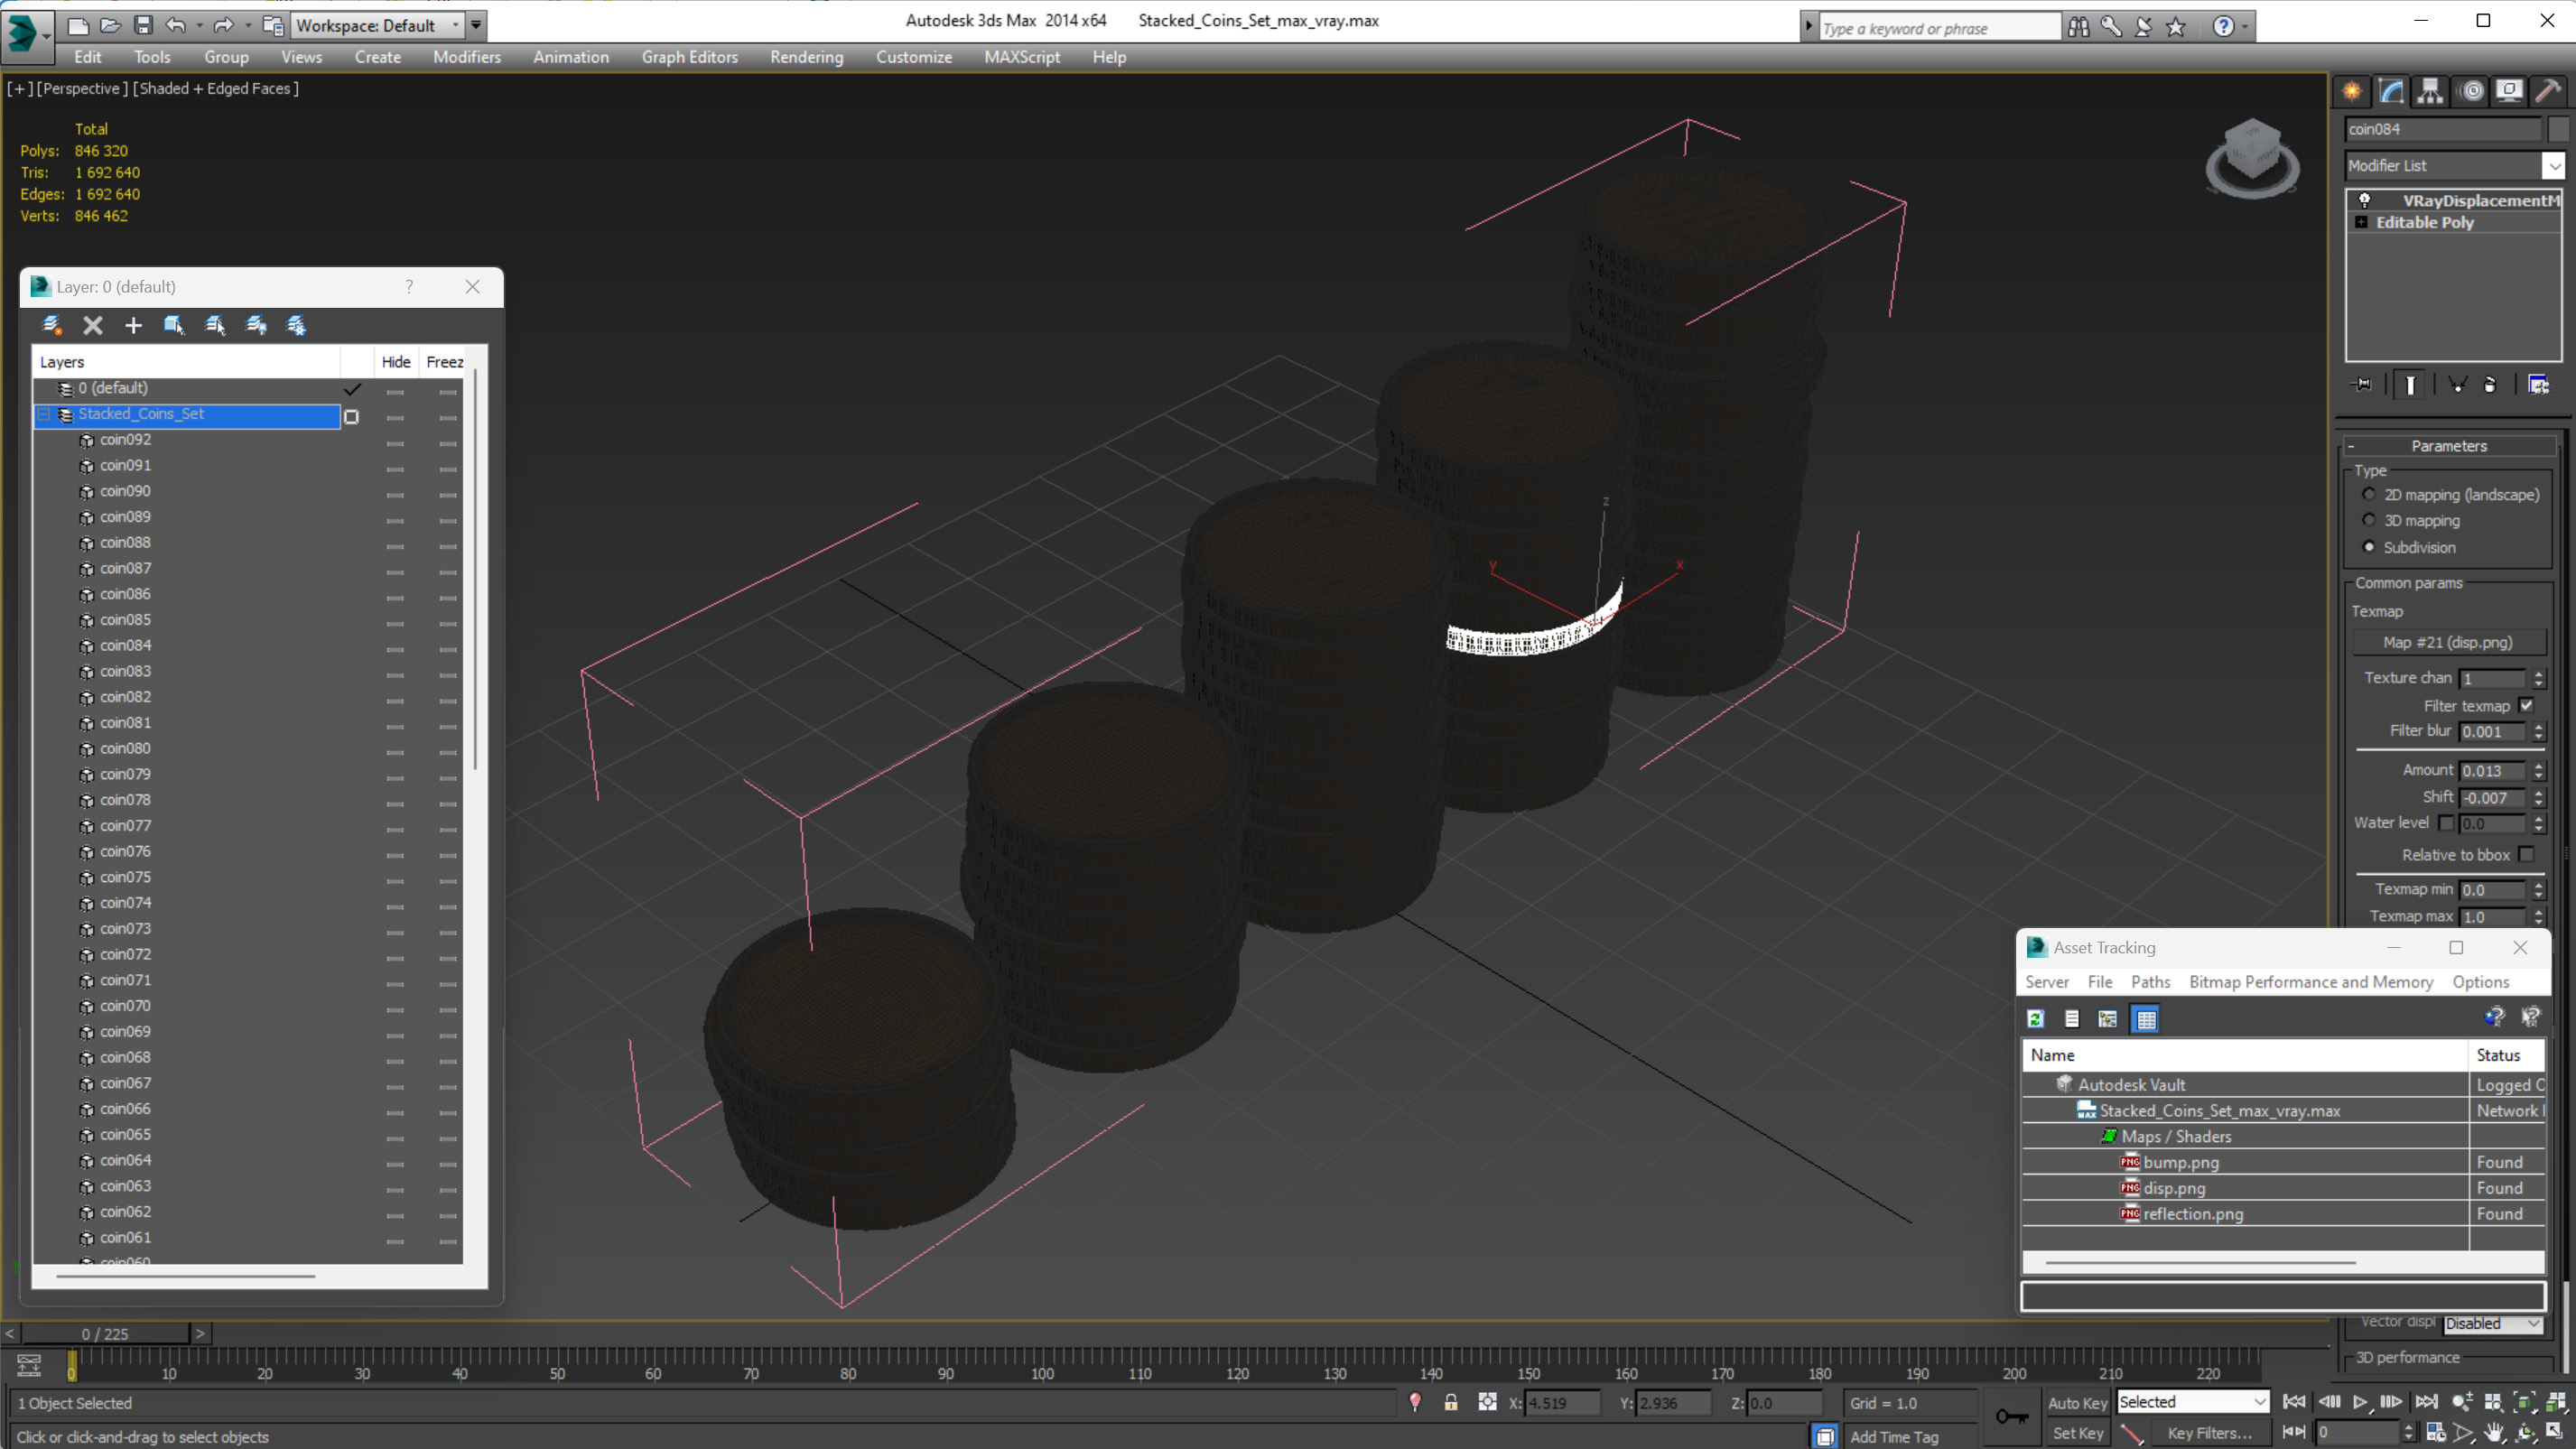Open the Help icon dropdown arrow
2576x1449 pixels.
pos(2245,27)
